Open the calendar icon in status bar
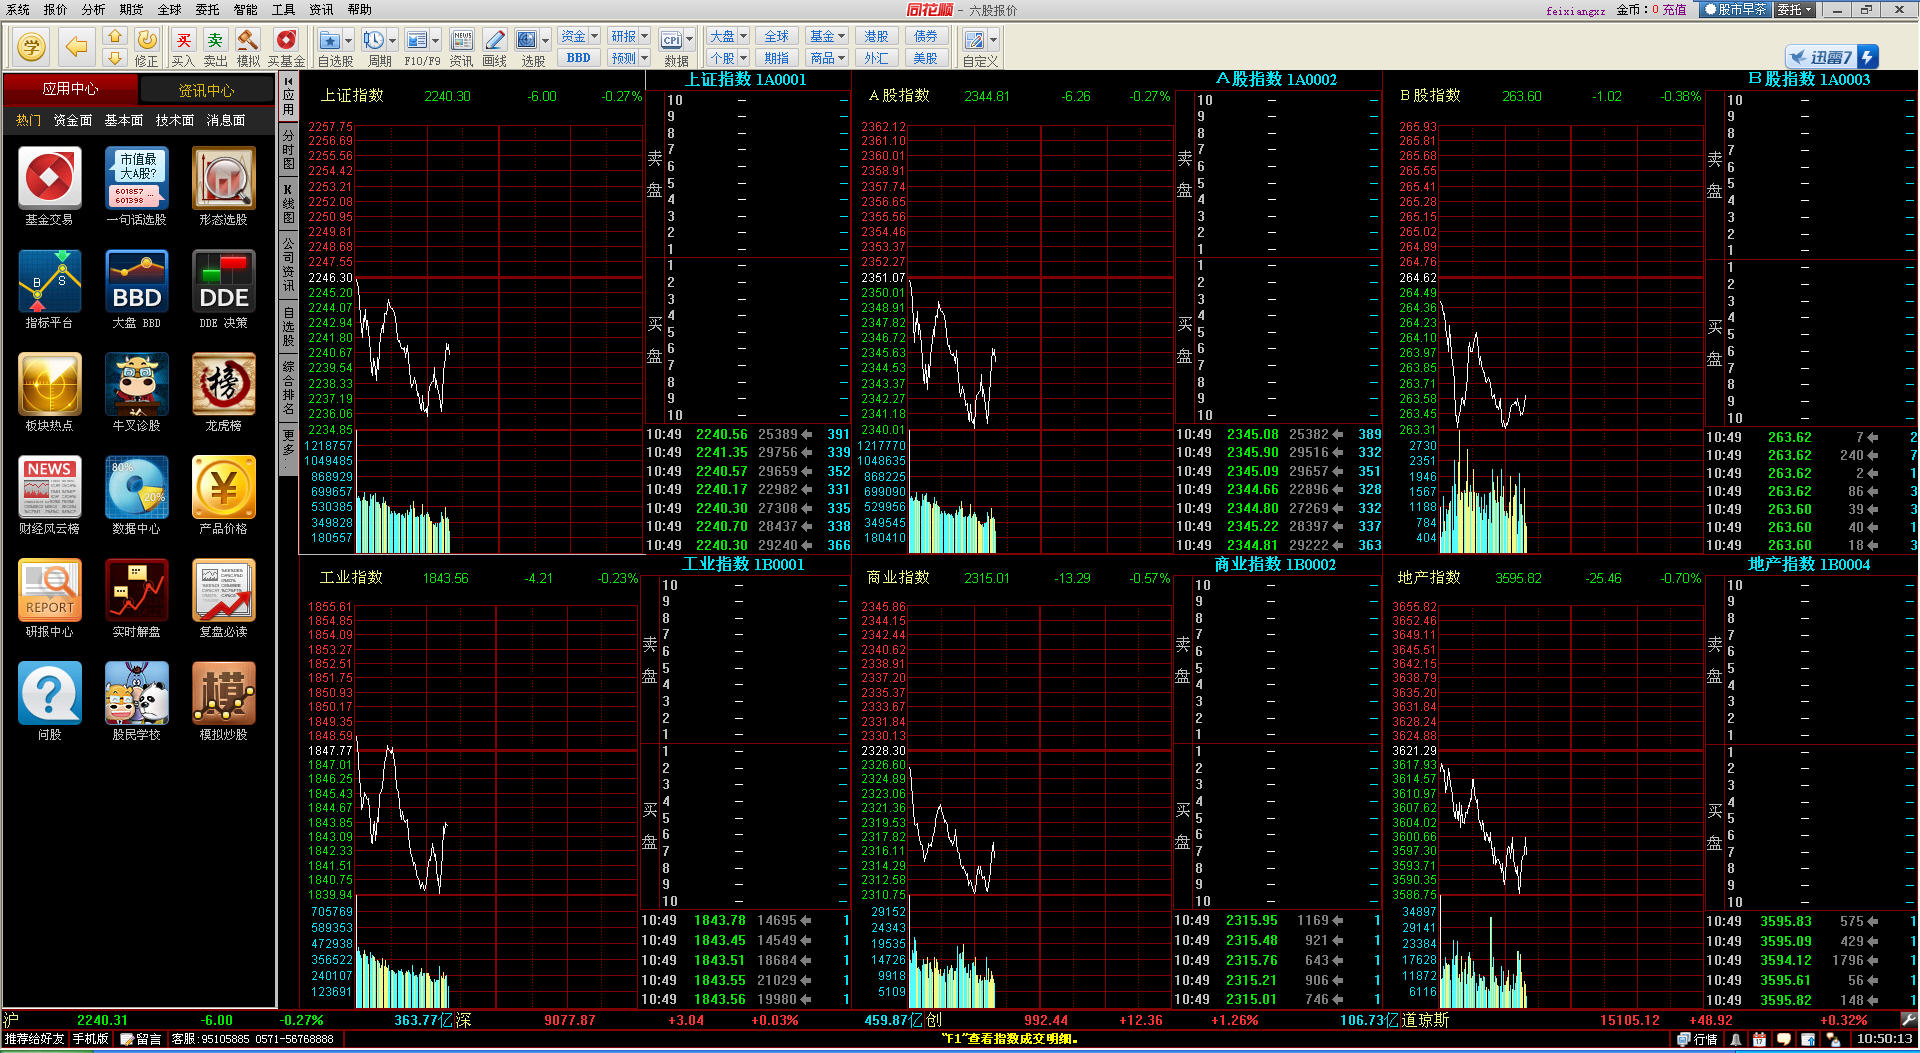This screenshot has height=1053, width=1920. [x=1760, y=1040]
